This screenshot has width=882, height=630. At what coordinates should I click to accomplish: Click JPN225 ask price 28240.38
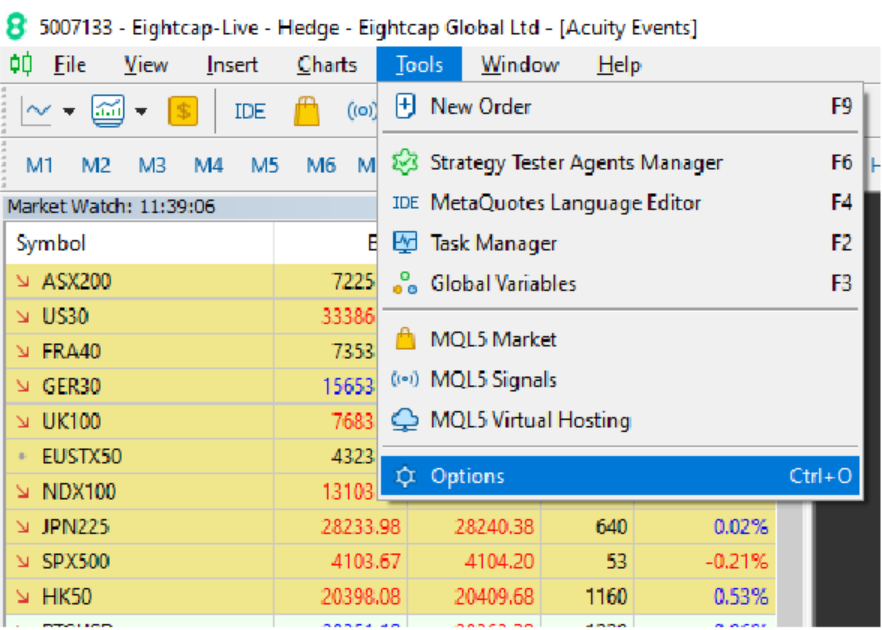click(494, 526)
